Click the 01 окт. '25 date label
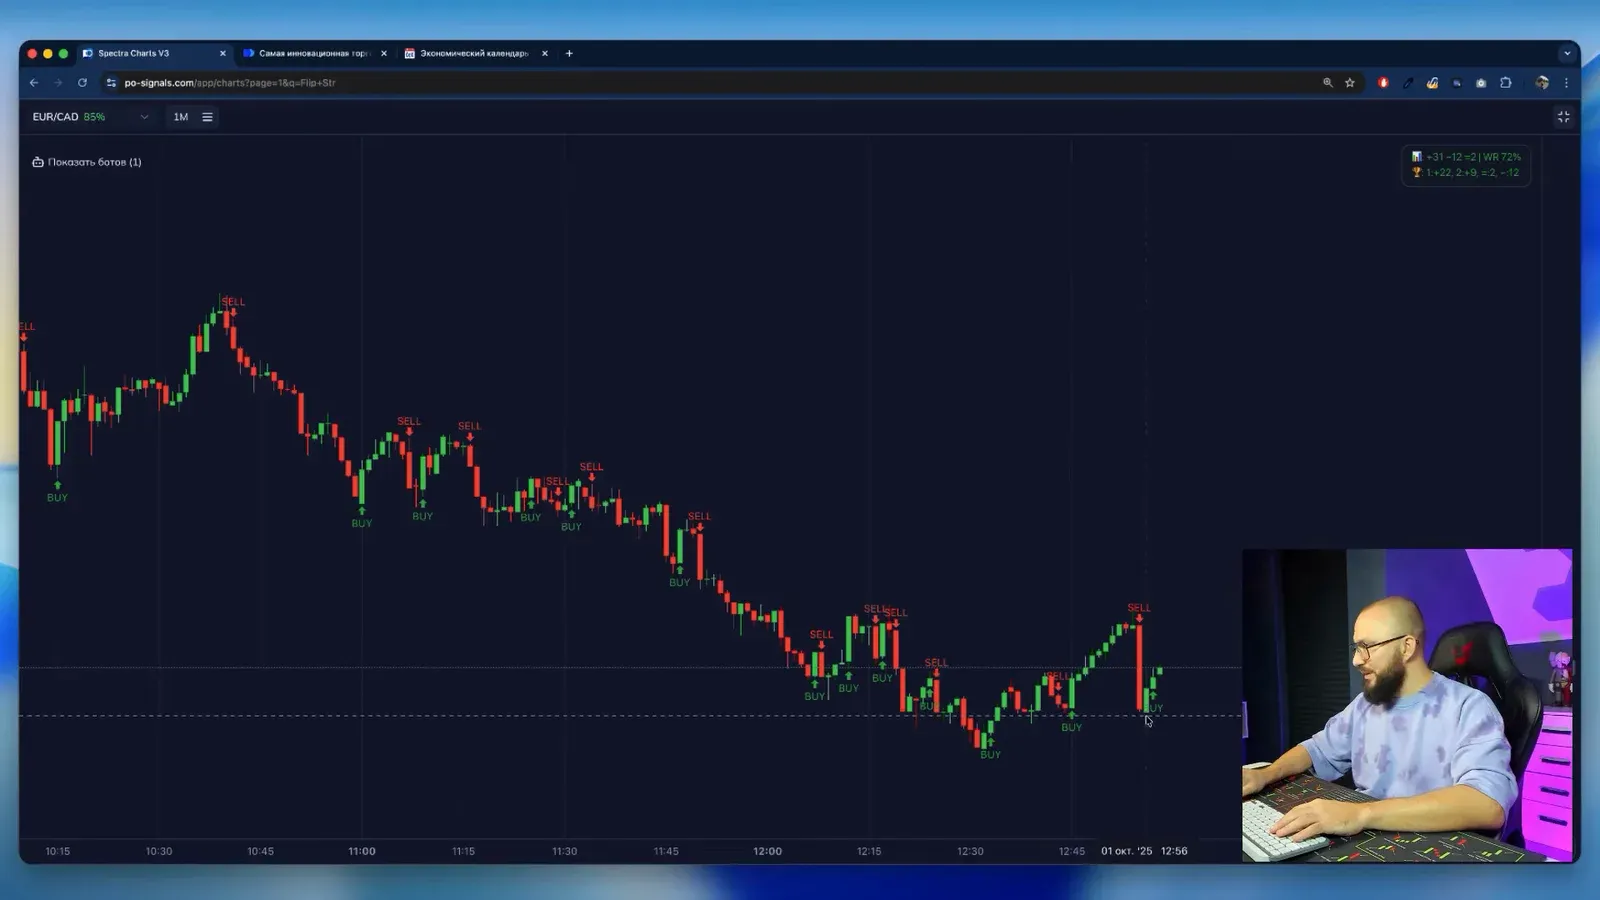 point(1127,852)
